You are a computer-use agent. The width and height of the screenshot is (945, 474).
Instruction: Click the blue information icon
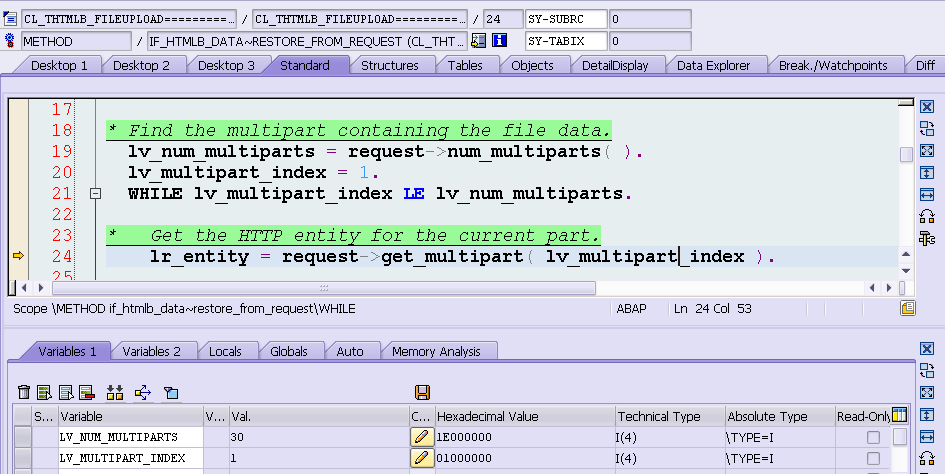[x=500, y=40]
